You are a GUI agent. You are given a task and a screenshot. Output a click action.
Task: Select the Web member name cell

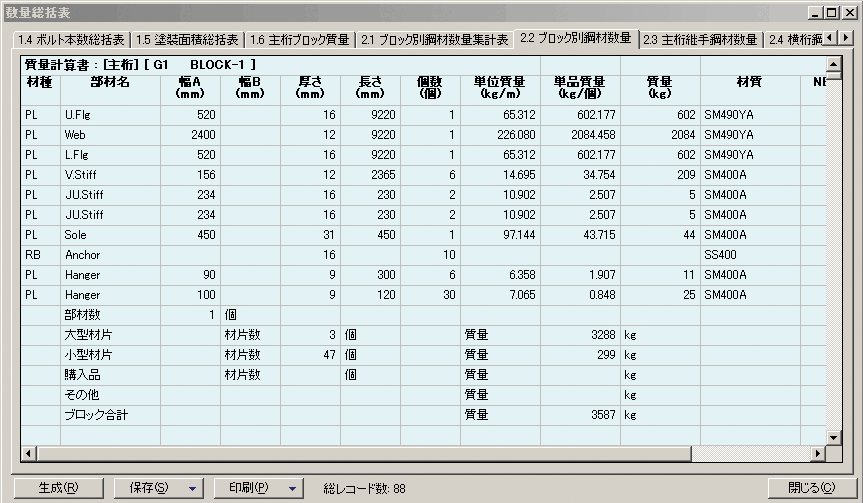click(x=110, y=135)
